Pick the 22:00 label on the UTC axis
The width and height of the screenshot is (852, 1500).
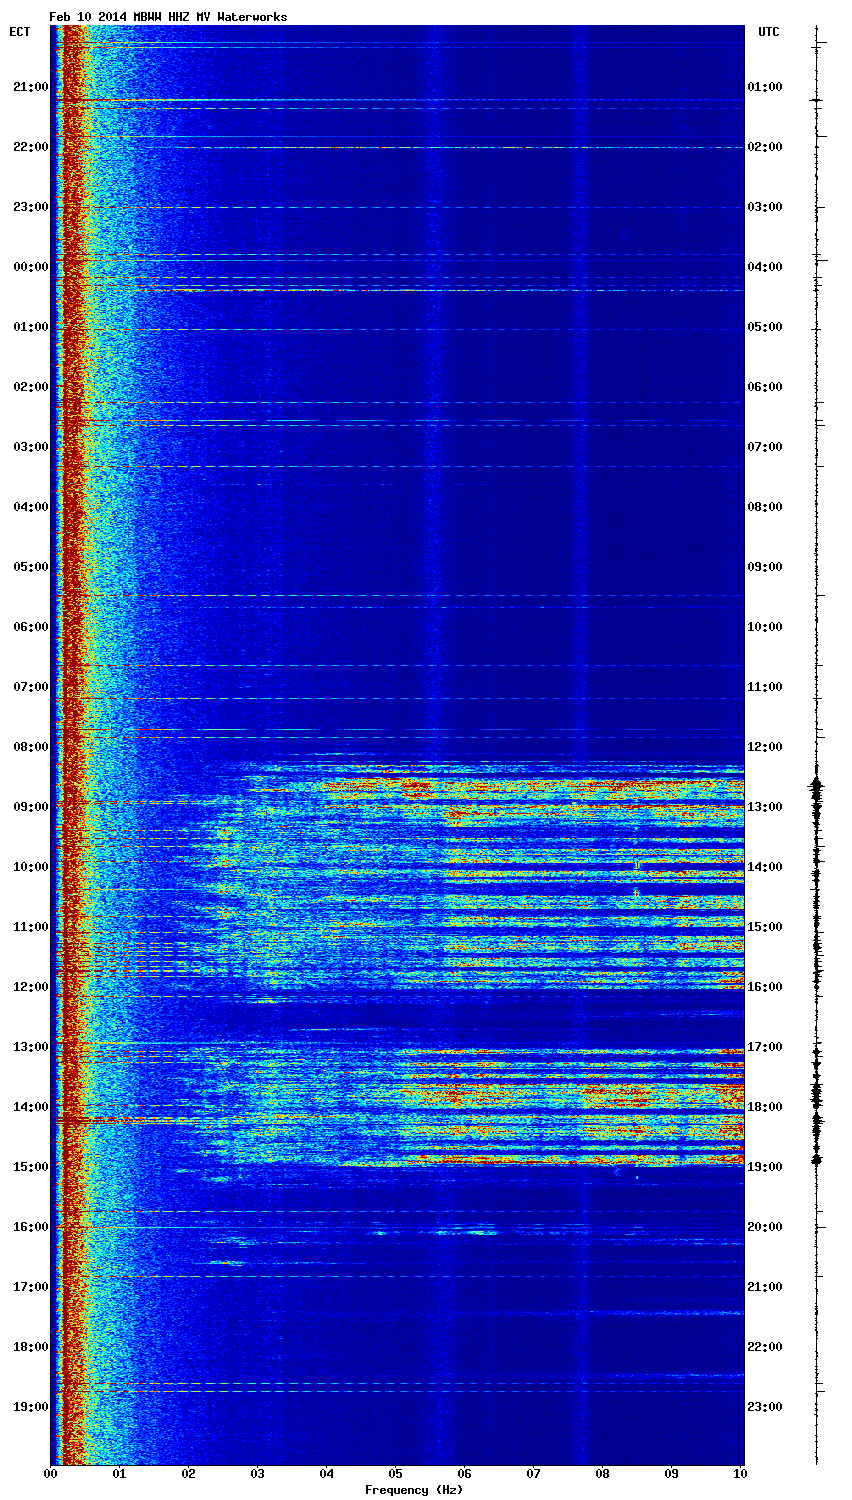point(765,1347)
